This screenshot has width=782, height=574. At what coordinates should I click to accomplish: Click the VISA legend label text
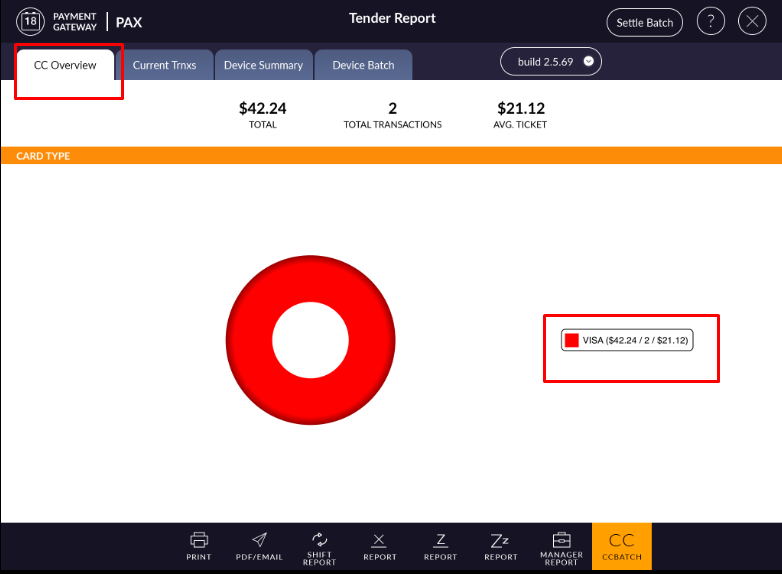click(x=635, y=341)
